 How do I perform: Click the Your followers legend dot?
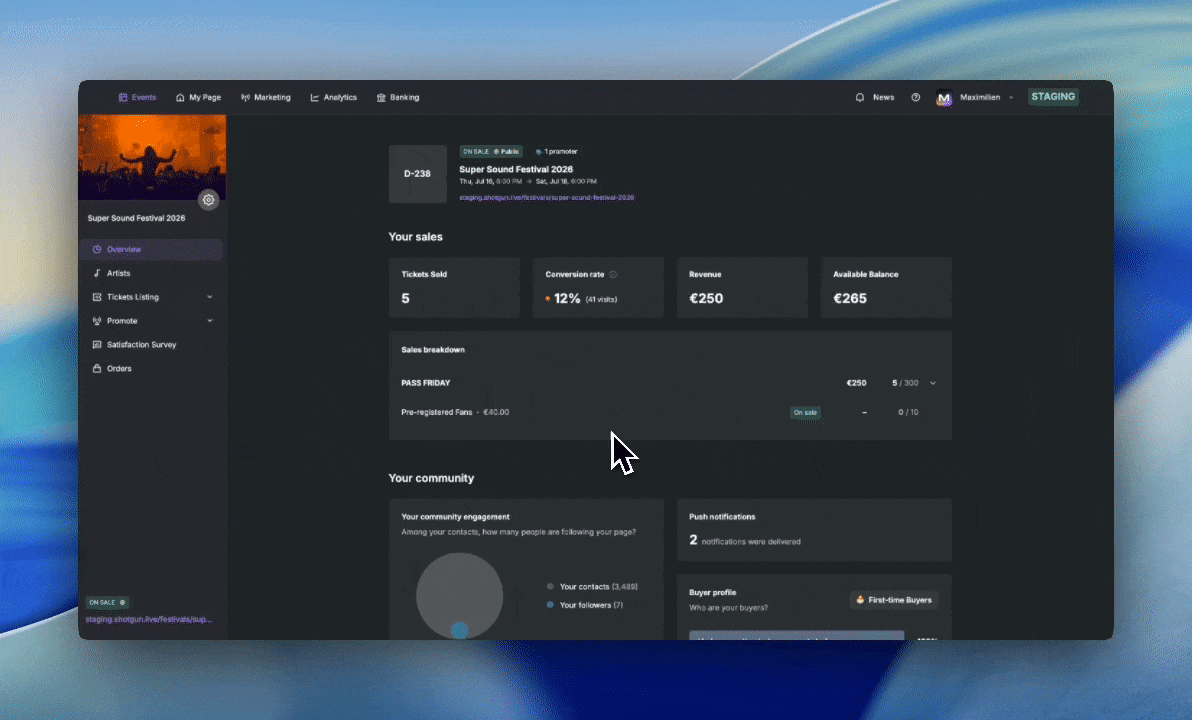click(550, 605)
